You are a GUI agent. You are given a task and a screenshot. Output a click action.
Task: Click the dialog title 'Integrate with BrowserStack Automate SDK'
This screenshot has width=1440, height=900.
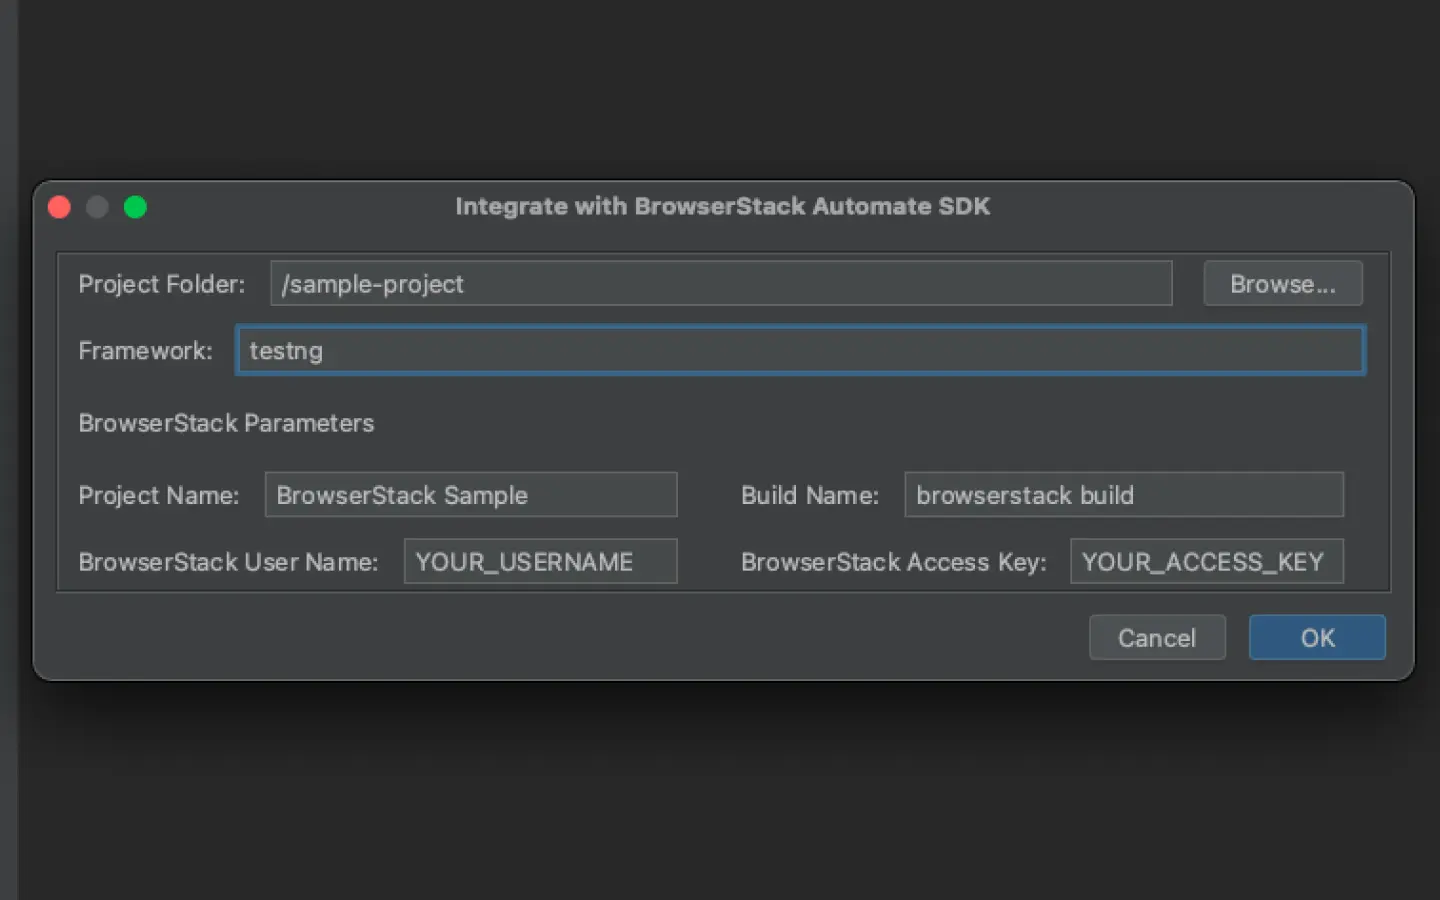[722, 206]
